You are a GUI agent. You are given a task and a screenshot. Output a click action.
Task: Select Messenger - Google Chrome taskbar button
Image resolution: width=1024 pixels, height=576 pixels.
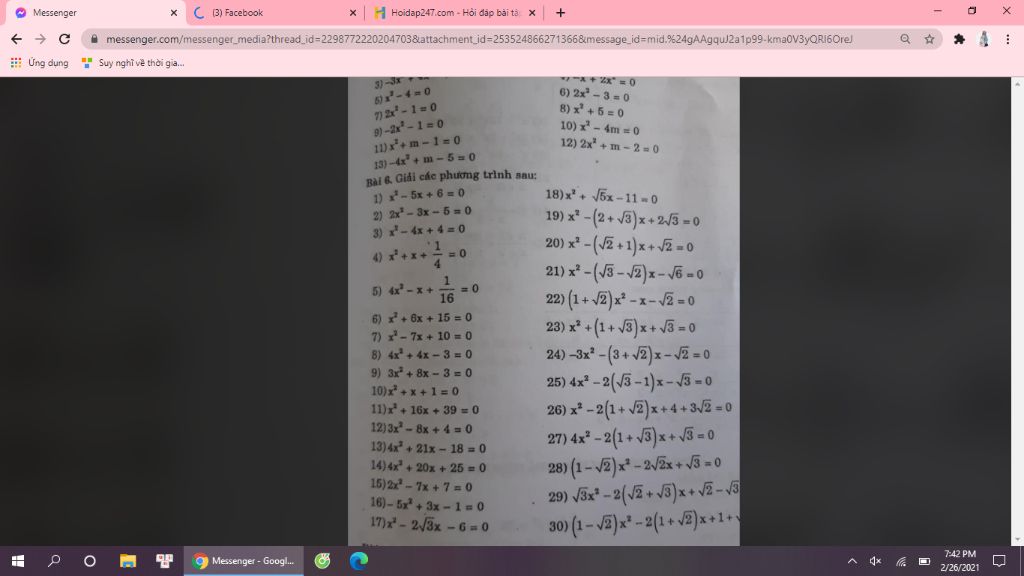coord(244,561)
